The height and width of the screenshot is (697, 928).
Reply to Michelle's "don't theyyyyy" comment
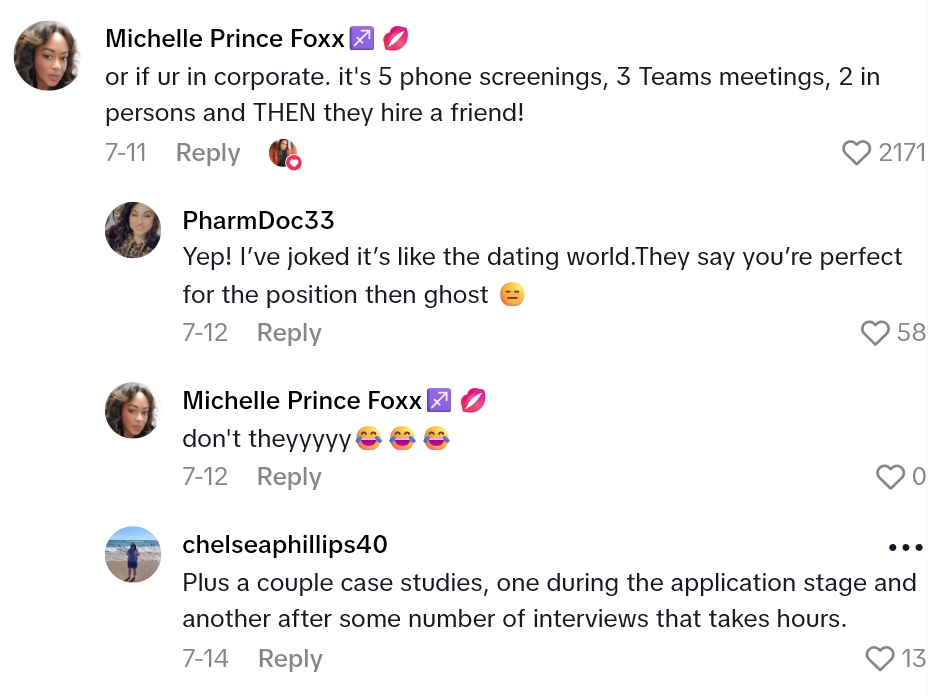(289, 477)
